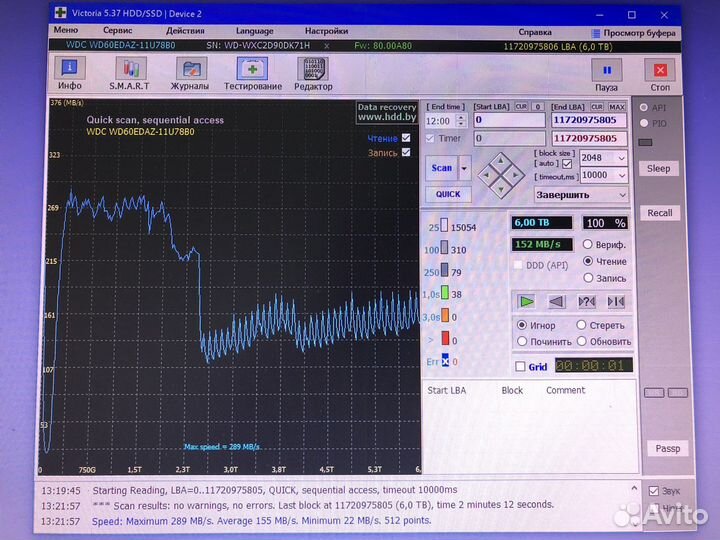Open the Language menu

tap(254, 31)
